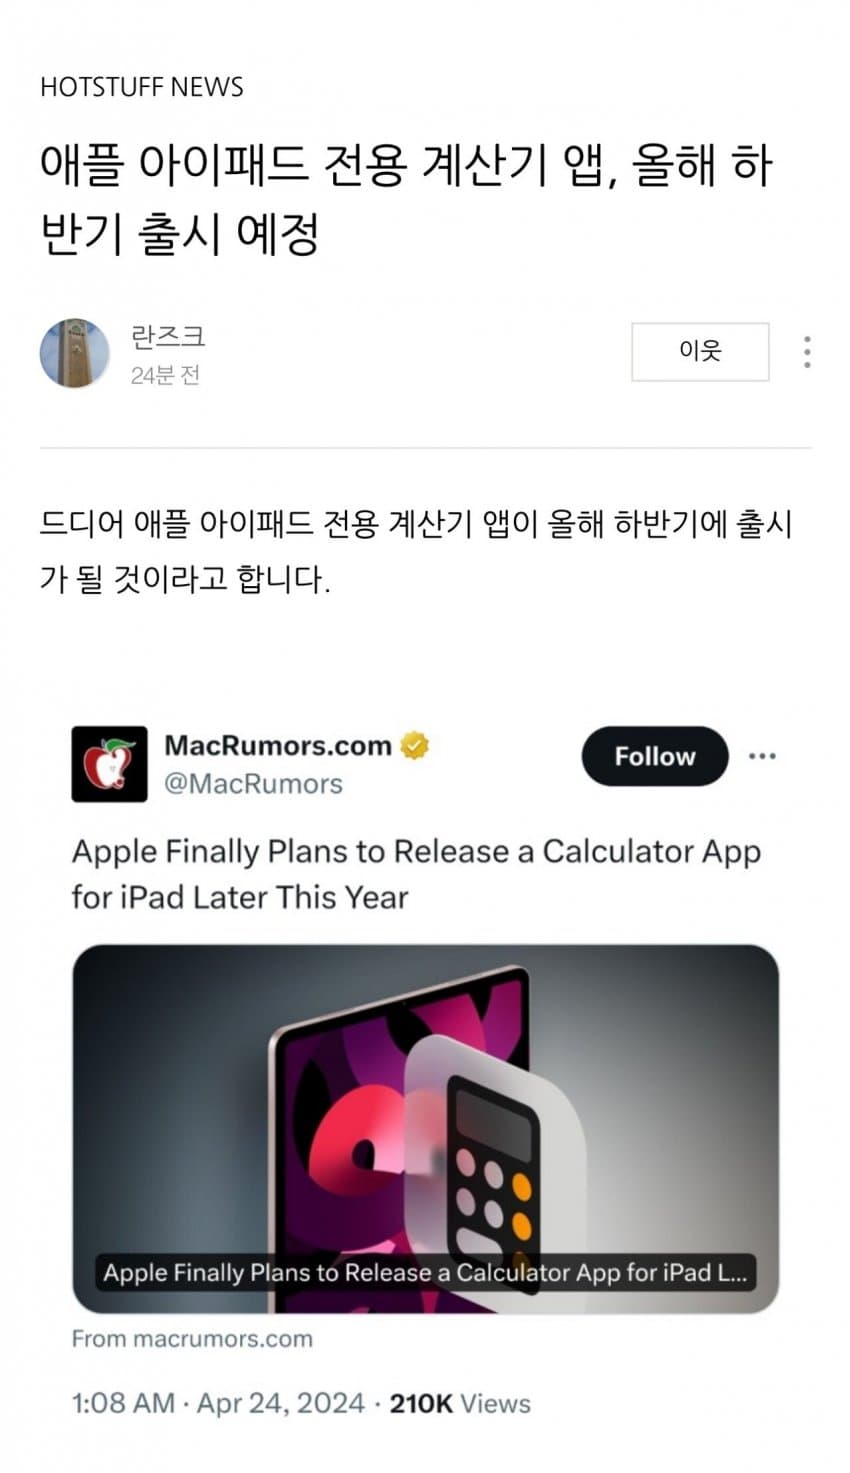Click the gold verified badge beside MacRumors.com
The image size is (850, 1473).
click(415, 746)
